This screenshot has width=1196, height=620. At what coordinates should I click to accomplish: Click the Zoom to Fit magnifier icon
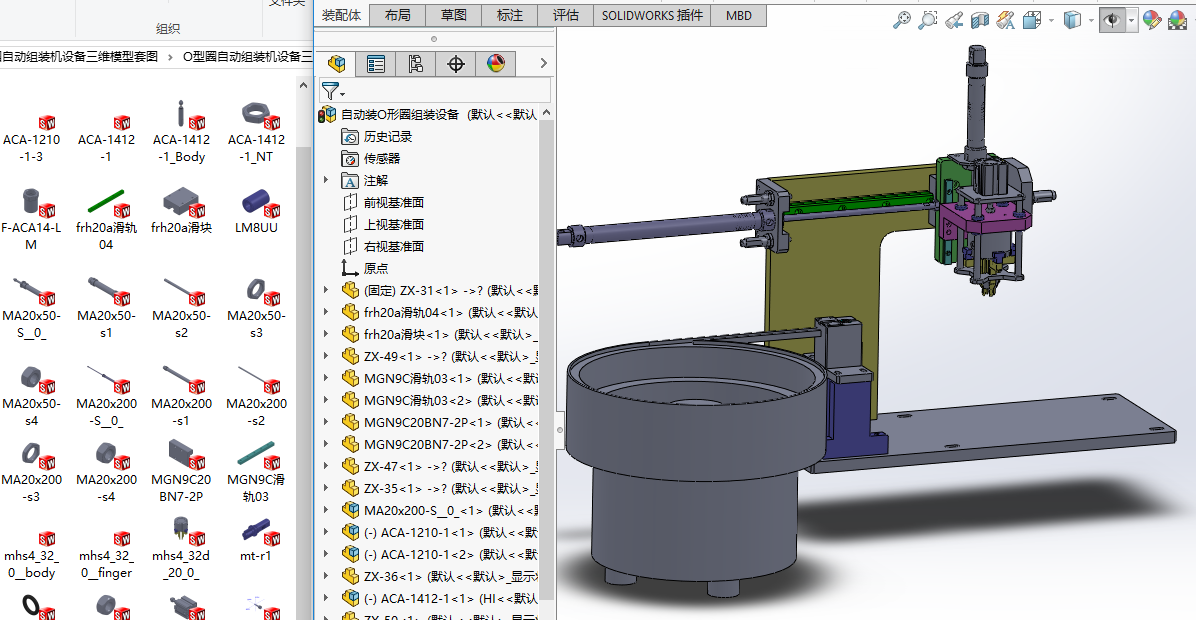(x=902, y=19)
